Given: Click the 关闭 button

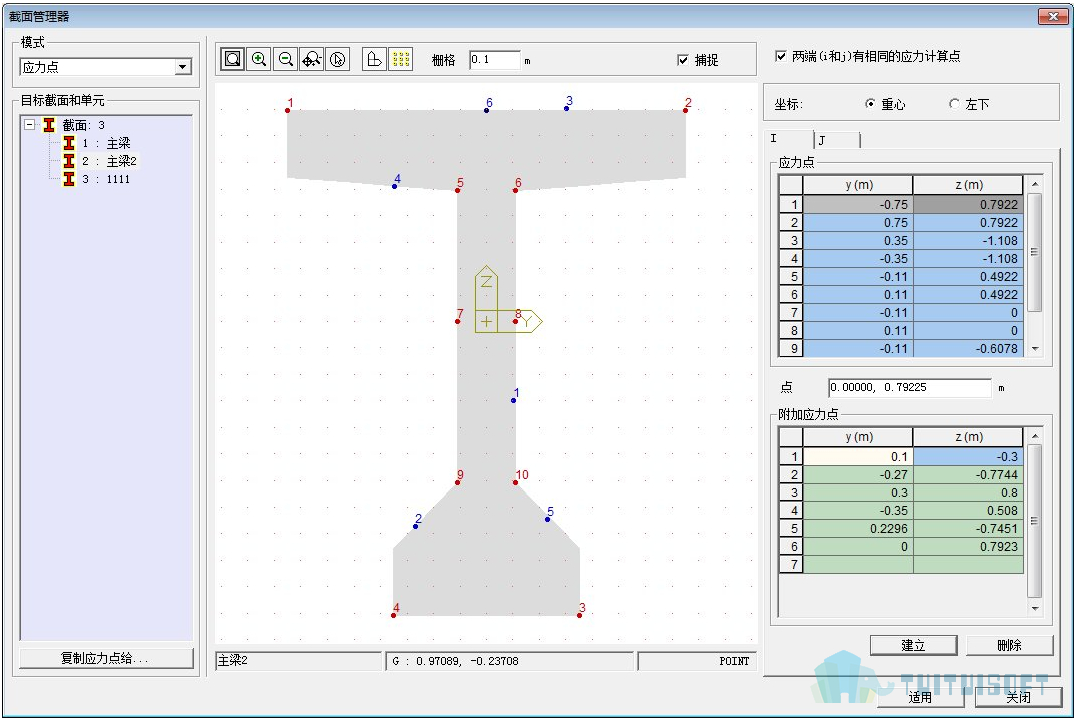Looking at the screenshot, I should (x=1019, y=697).
